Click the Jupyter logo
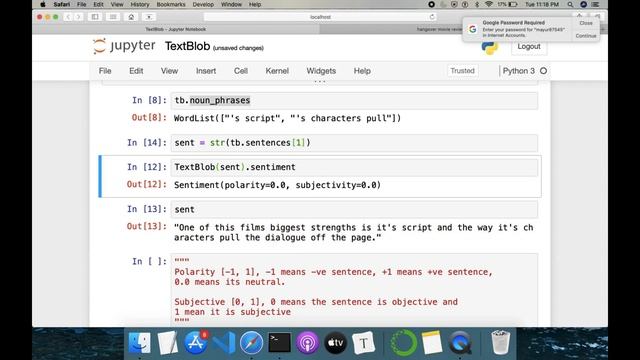 (124, 46)
